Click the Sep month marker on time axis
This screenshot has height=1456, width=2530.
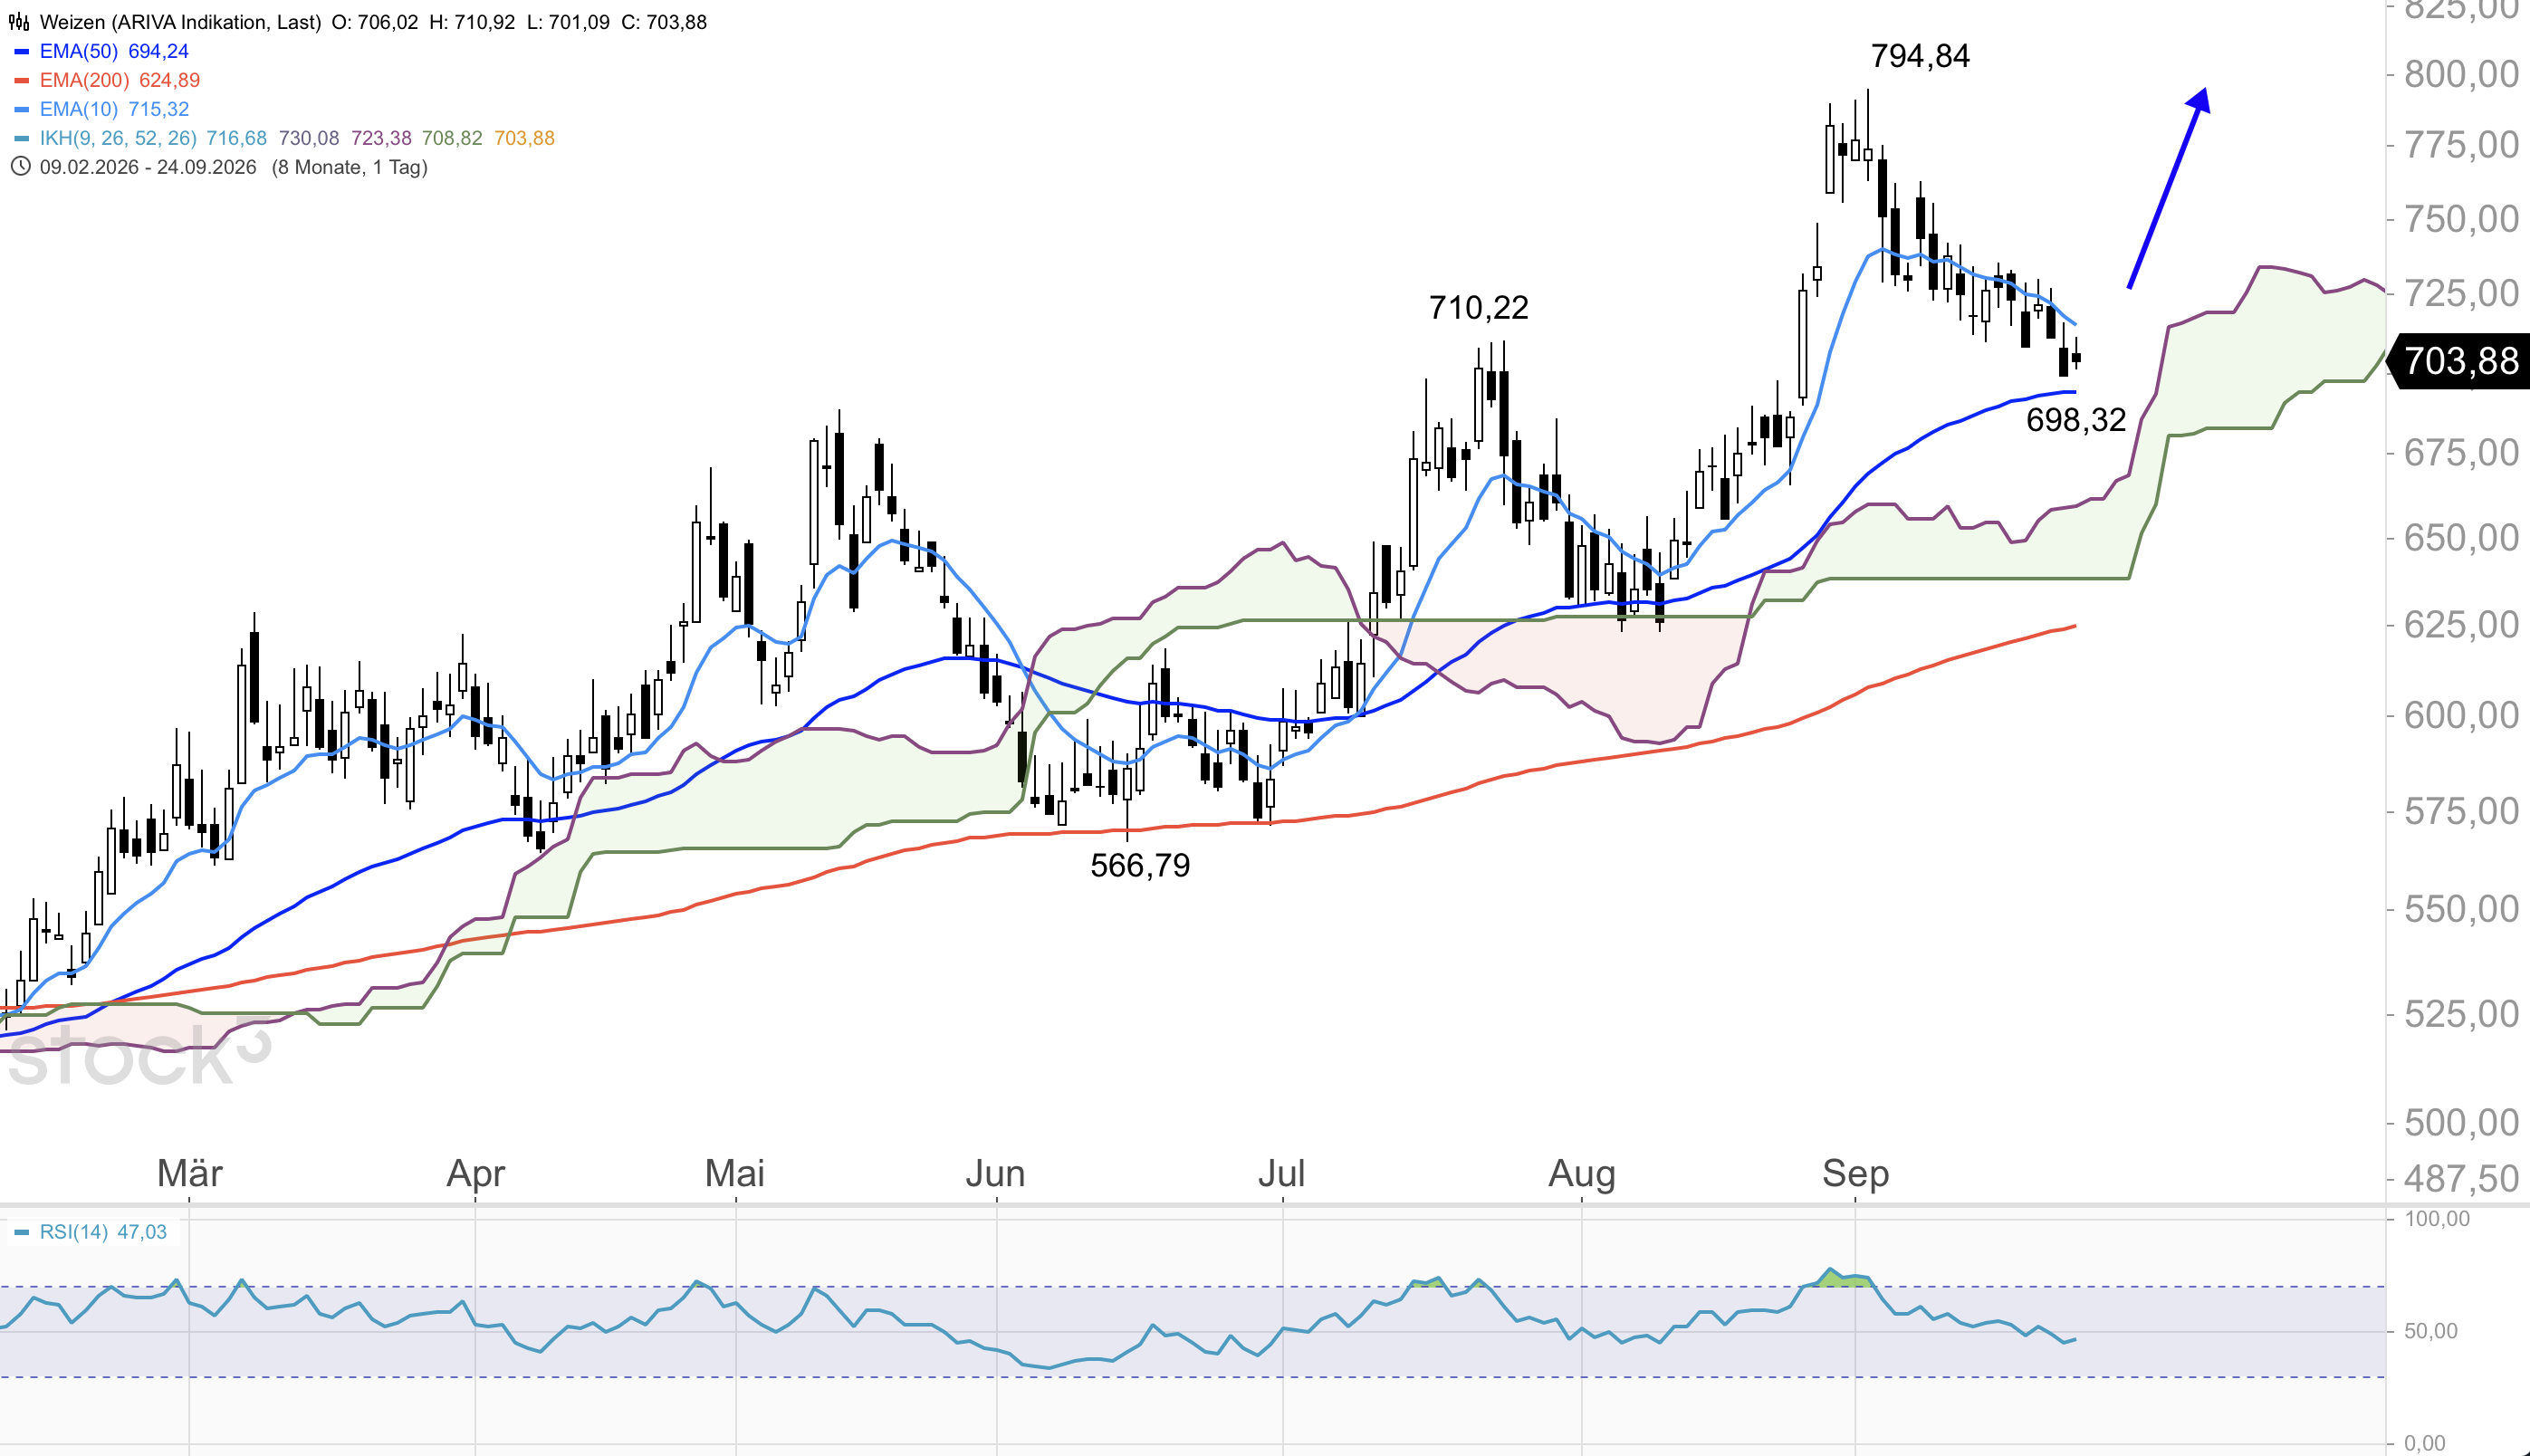click(1855, 1172)
